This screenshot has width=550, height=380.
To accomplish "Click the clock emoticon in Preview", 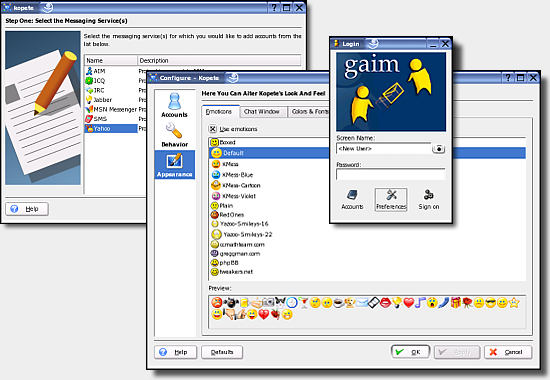I will pyautogui.click(x=291, y=302).
